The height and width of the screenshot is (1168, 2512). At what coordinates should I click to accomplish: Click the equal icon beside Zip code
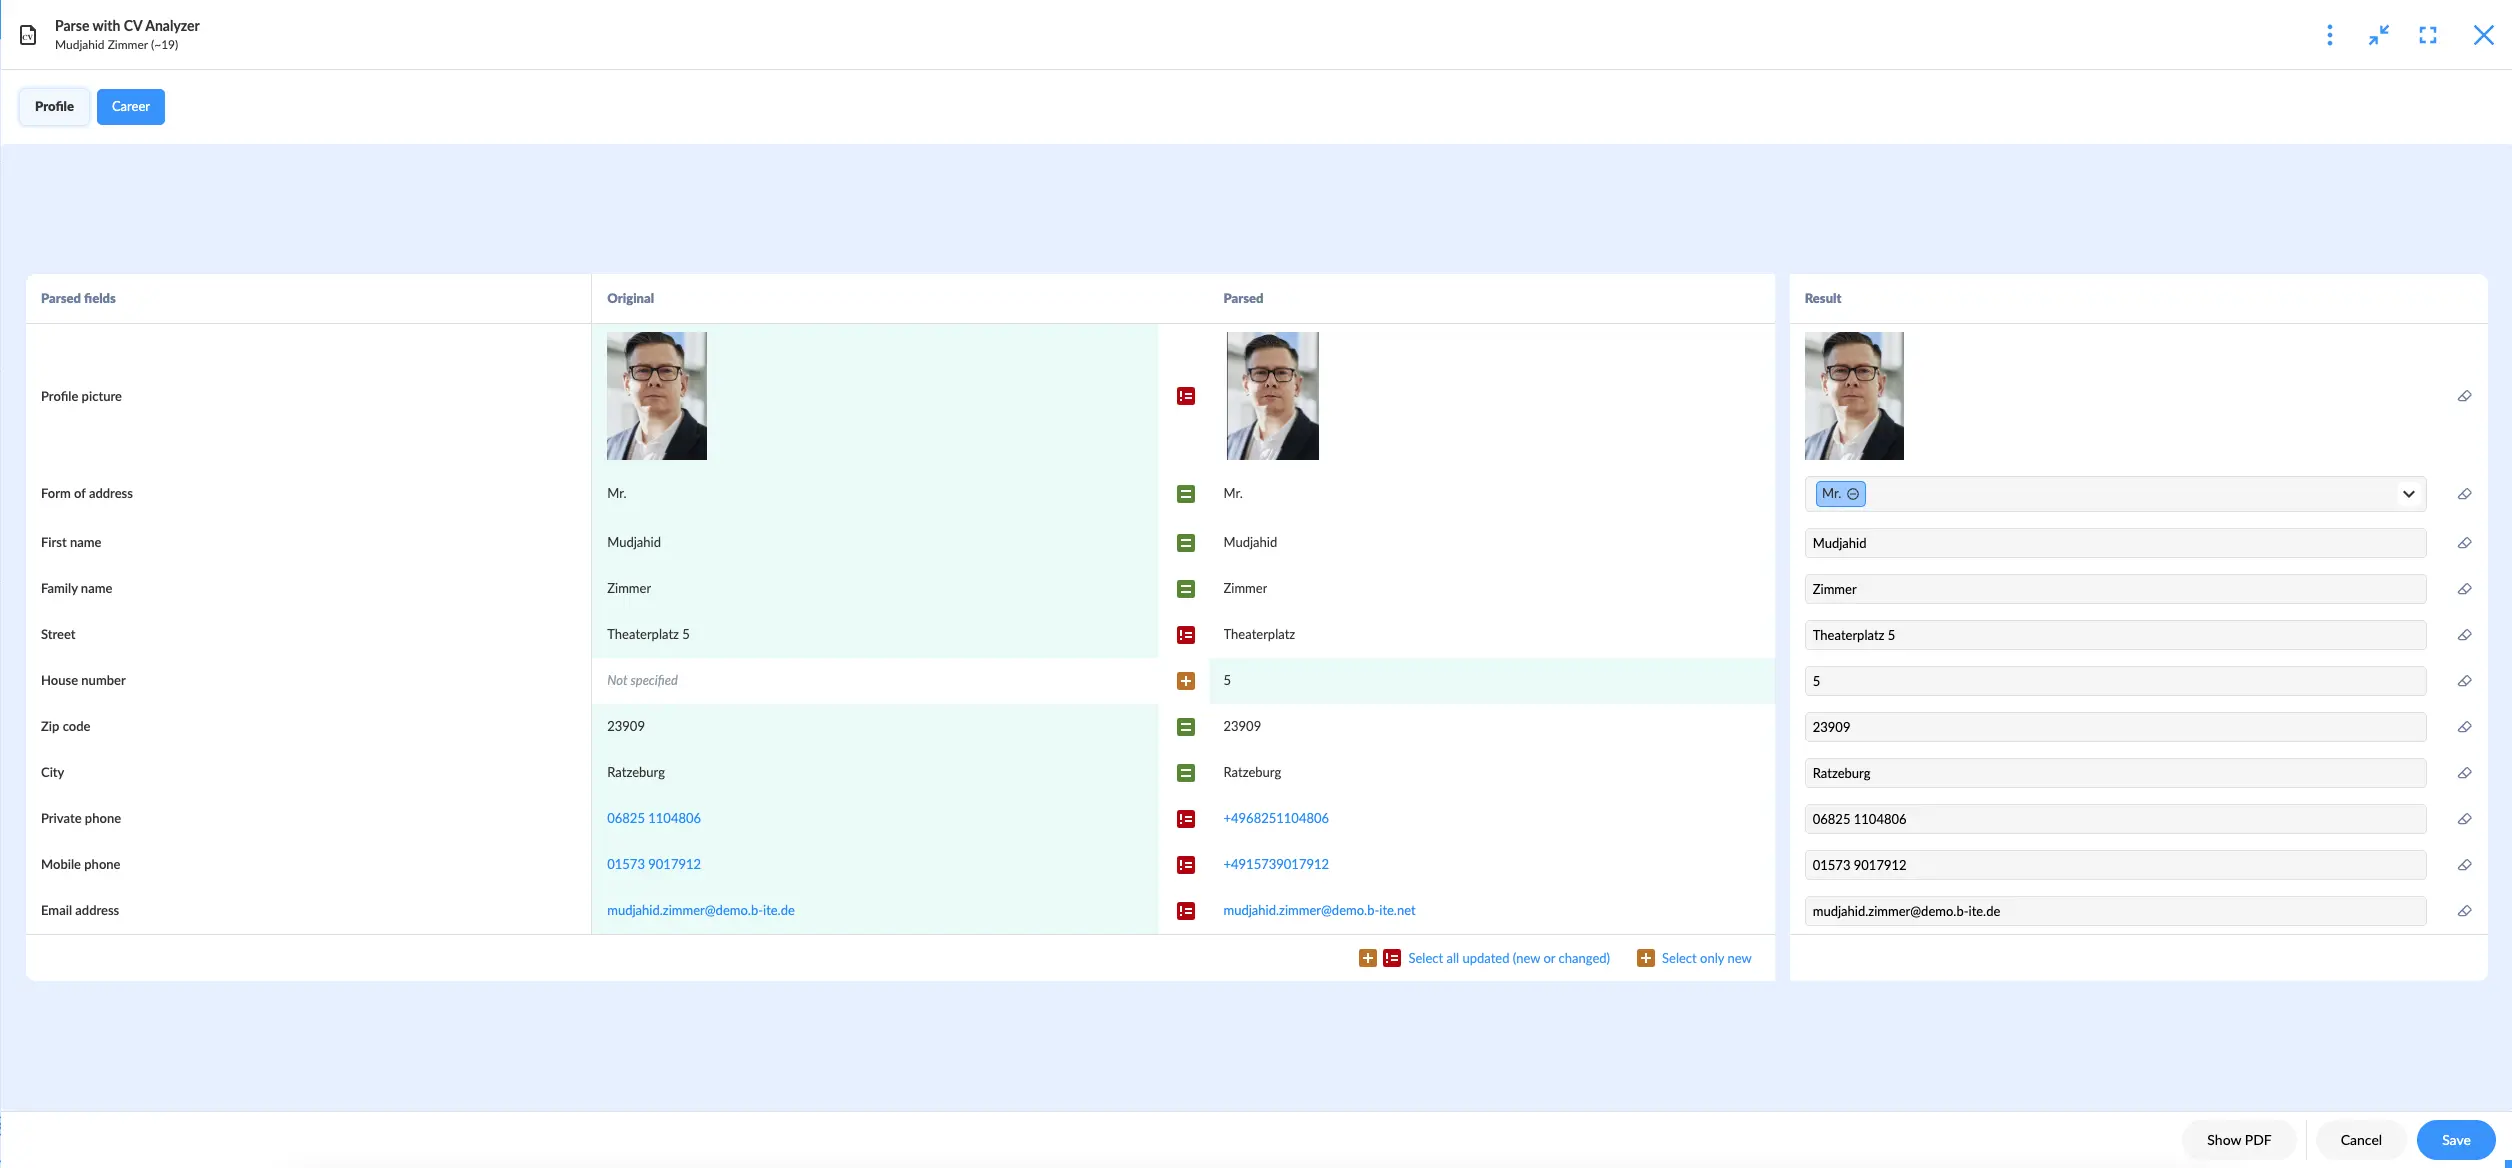[x=1185, y=727]
